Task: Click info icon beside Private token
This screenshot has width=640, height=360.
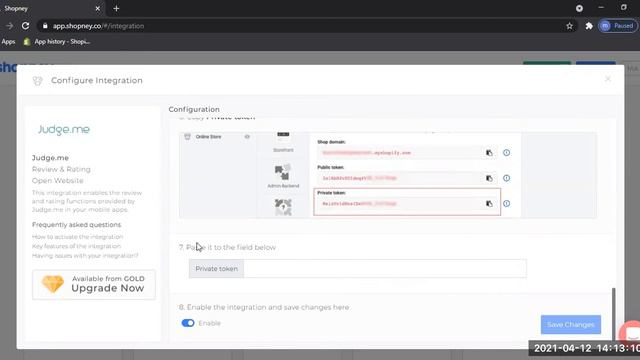Action: (x=507, y=203)
